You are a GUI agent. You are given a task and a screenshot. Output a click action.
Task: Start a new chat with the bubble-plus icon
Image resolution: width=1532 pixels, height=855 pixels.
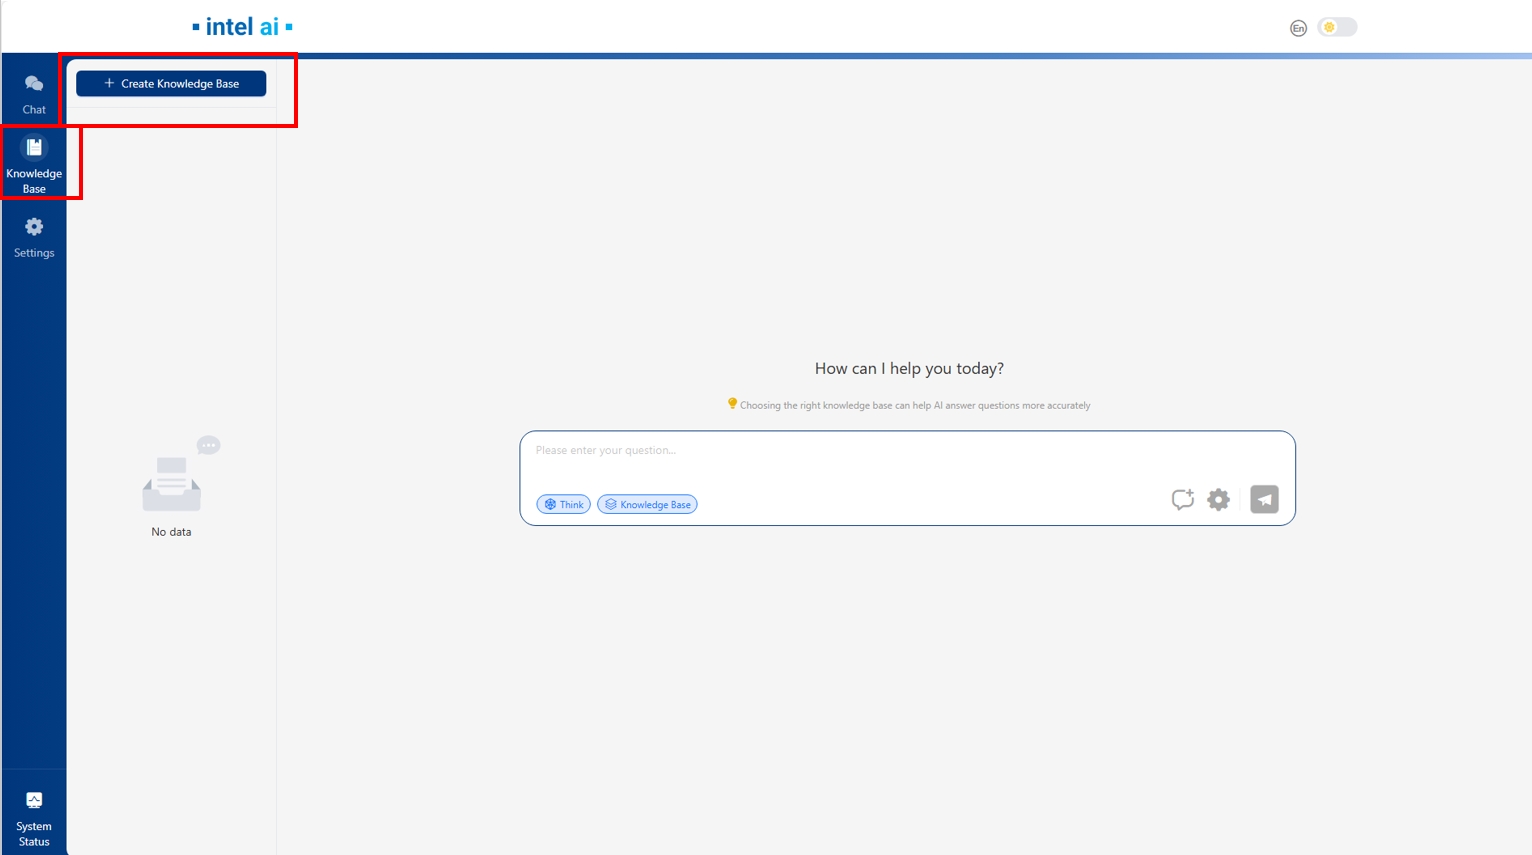click(1182, 499)
